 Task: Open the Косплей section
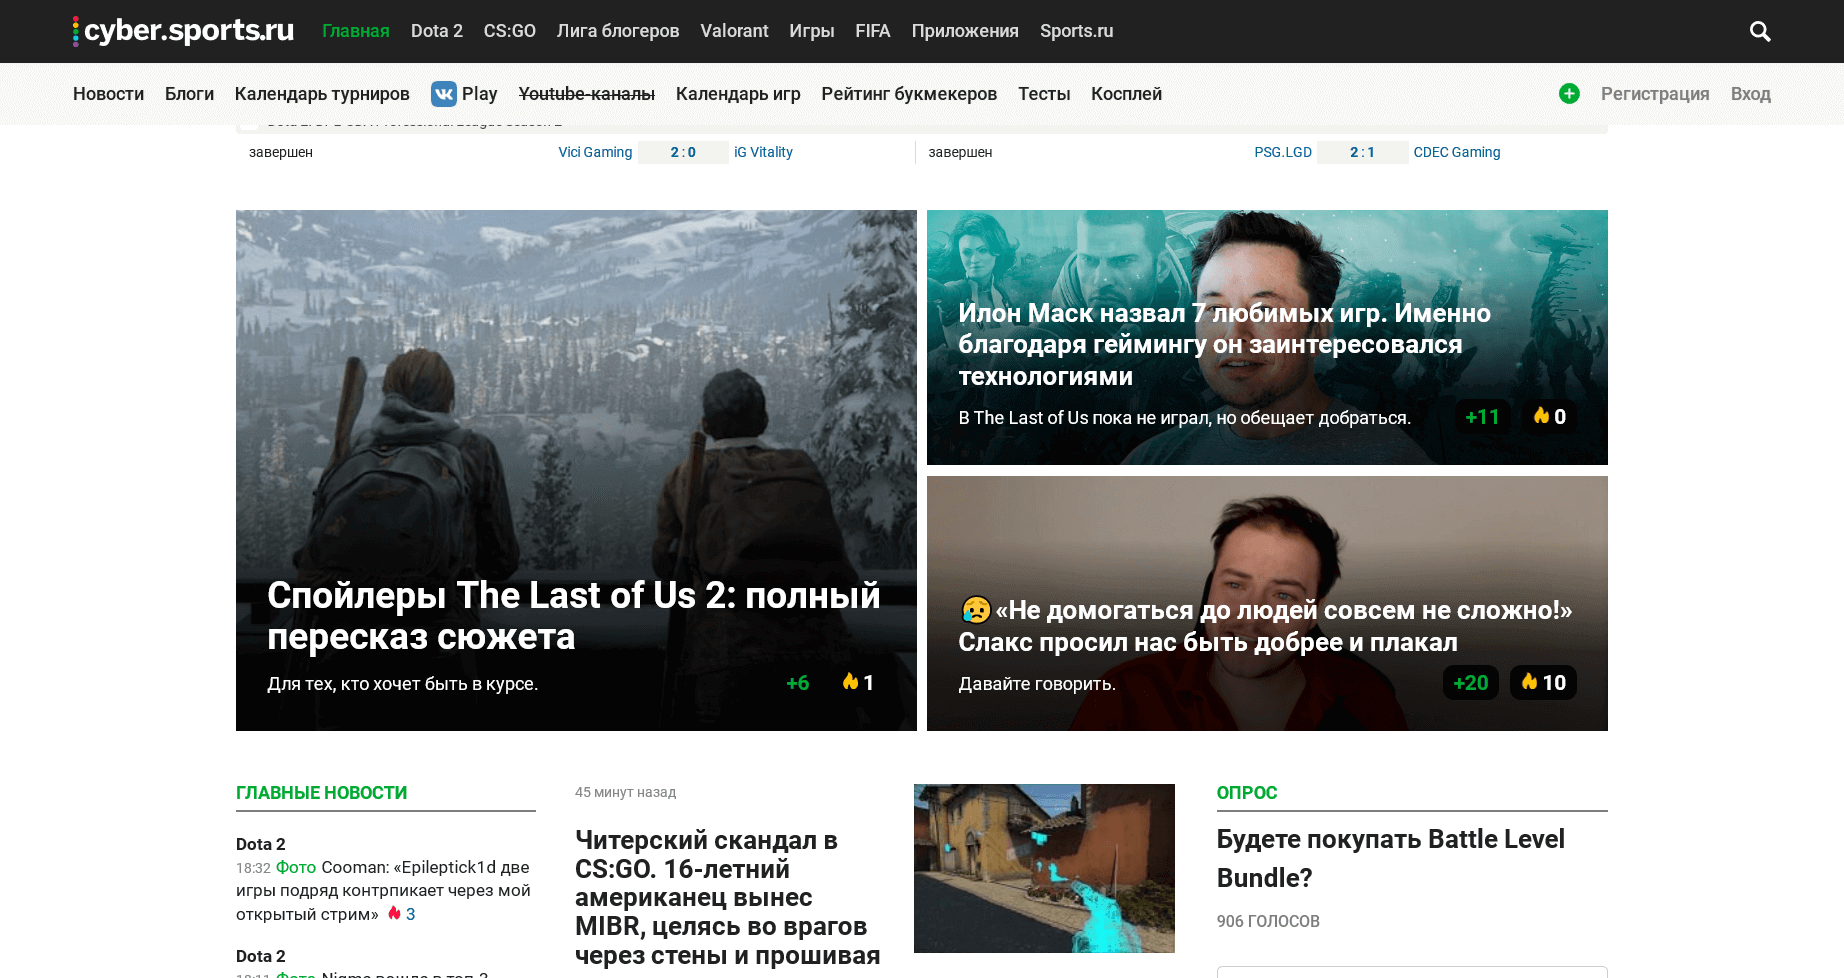click(1126, 94)
